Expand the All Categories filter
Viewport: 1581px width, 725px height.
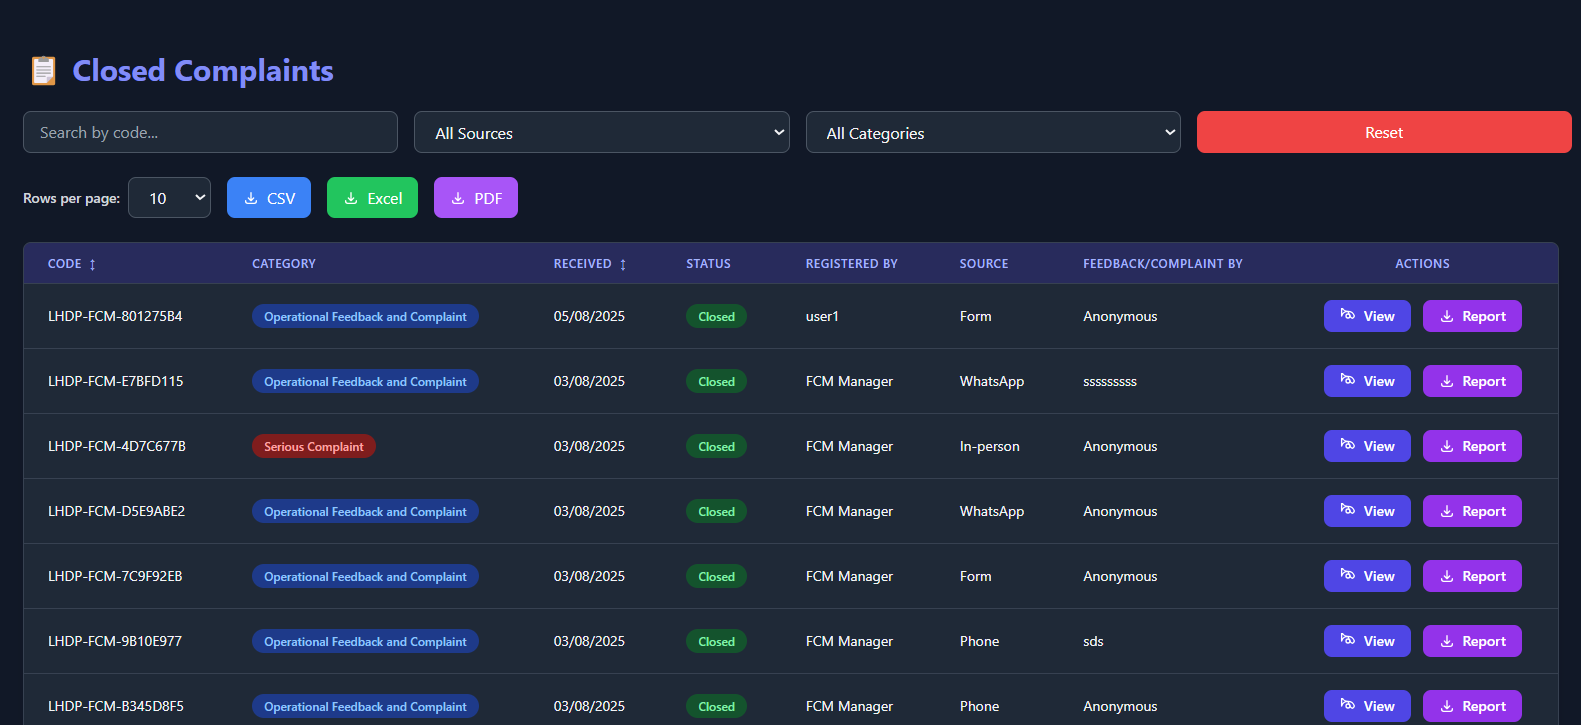tap(993, 132)
